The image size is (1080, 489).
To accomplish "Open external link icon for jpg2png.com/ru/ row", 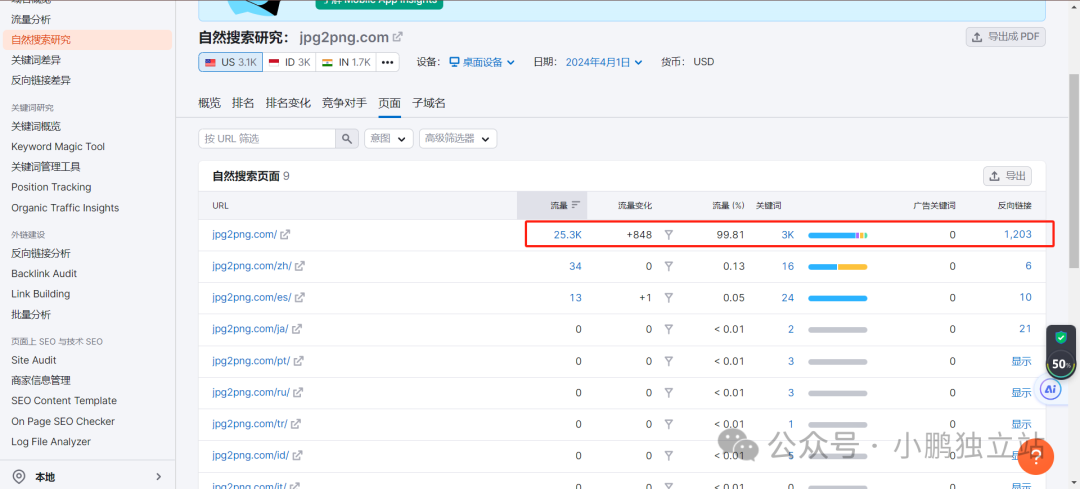I will (298, 393).
